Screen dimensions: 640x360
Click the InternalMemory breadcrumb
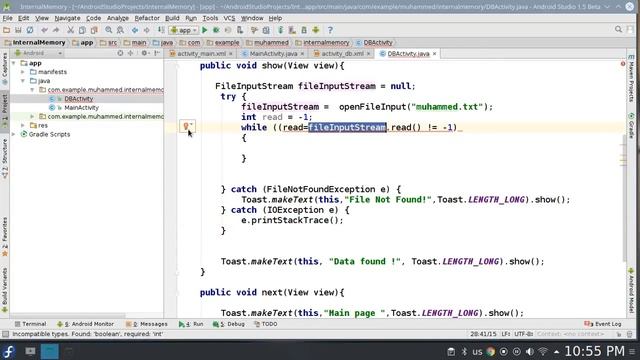pyautogui.click(x=35, y=42)
